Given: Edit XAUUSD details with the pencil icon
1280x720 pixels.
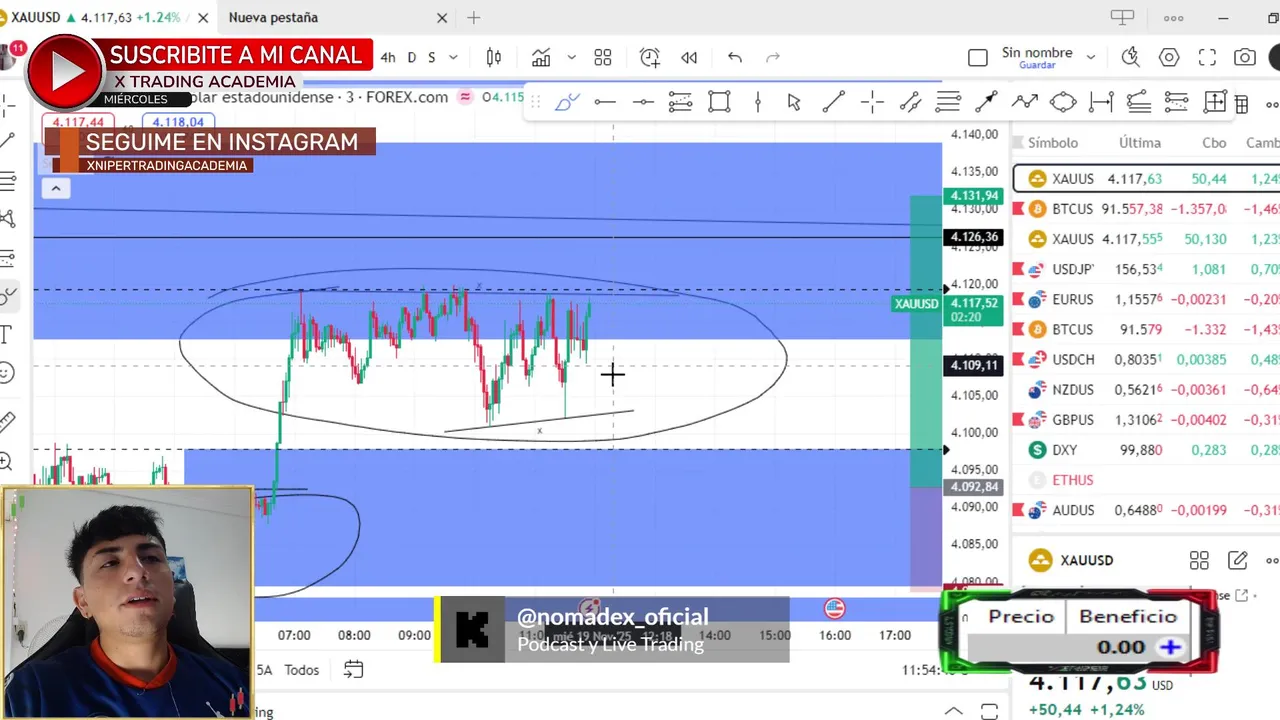Looking at the screenshot, I should [1237, 560].
